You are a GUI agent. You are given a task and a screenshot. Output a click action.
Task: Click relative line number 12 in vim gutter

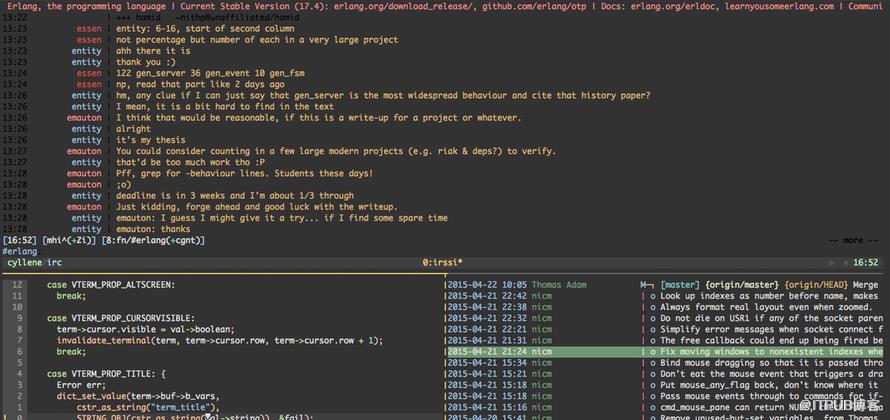(x=17, y=285)
